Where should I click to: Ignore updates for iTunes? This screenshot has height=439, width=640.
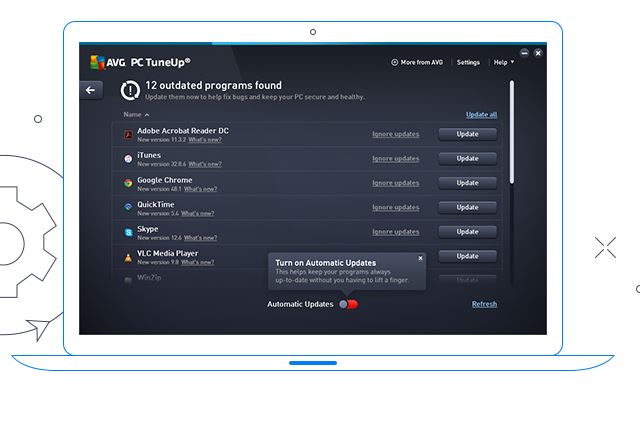coord(396,159)
